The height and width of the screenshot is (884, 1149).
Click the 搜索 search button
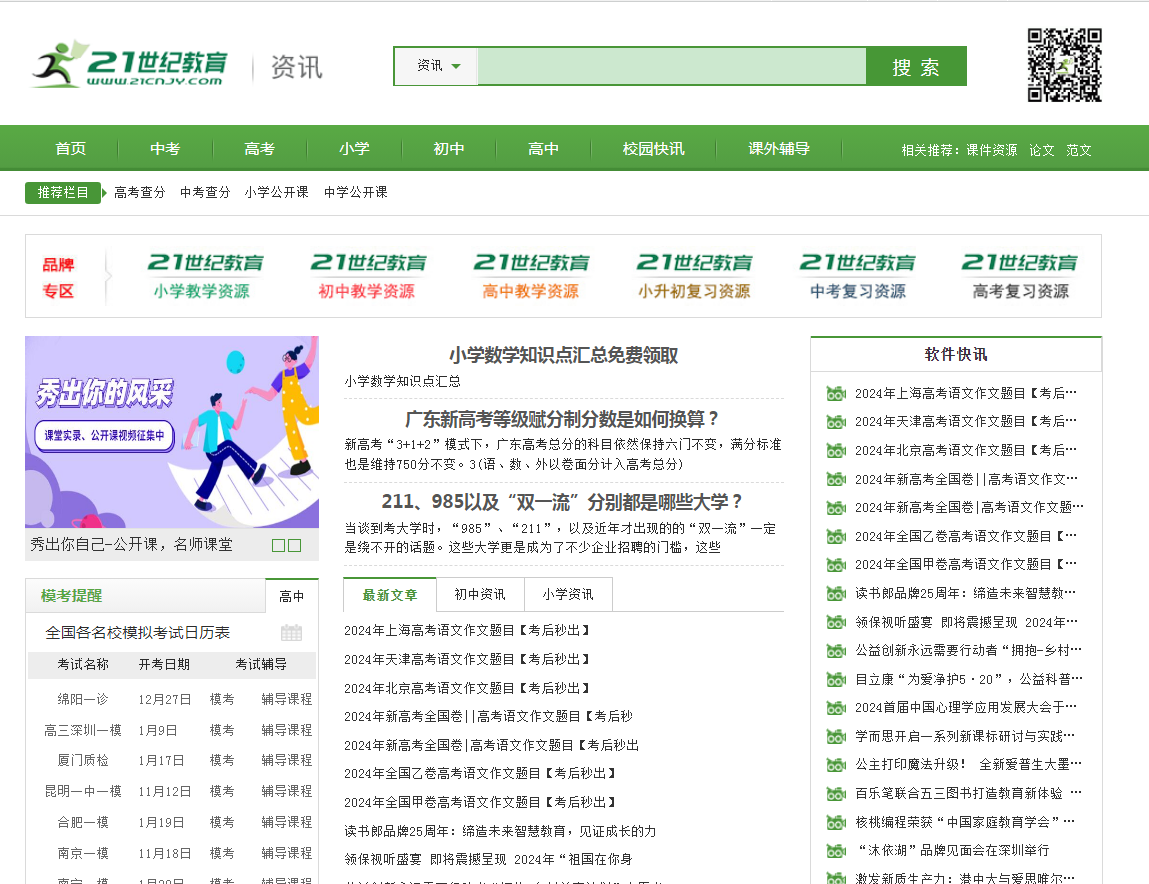click(x=916, y=66)
